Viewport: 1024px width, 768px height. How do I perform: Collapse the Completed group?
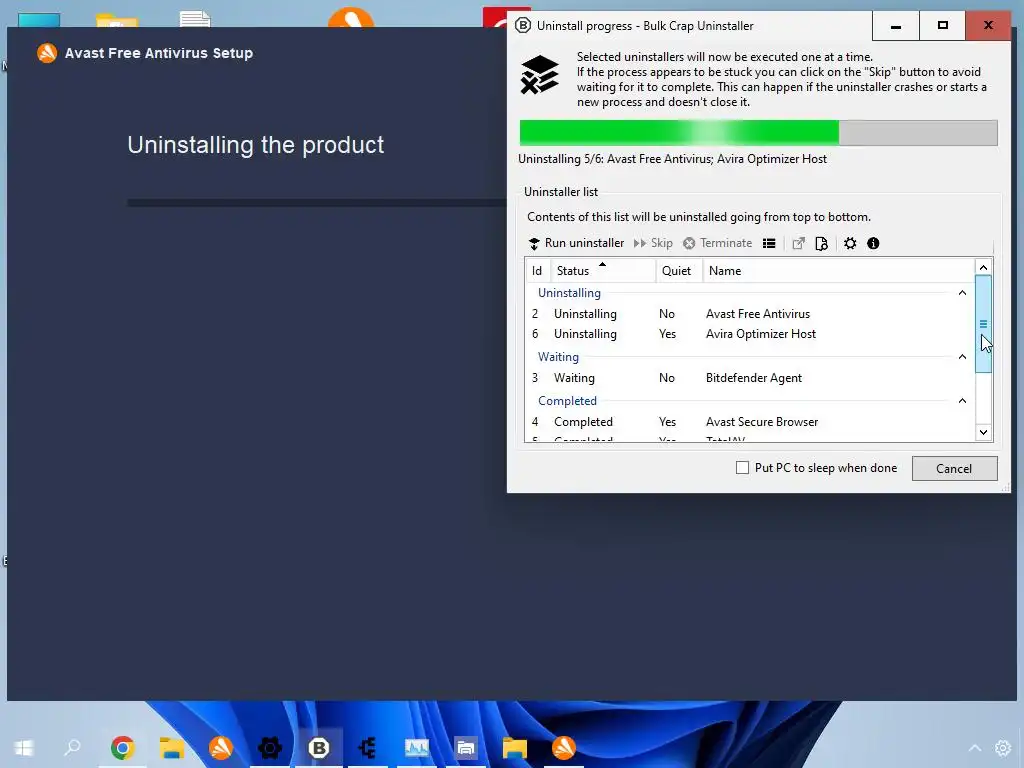point(962,400)
